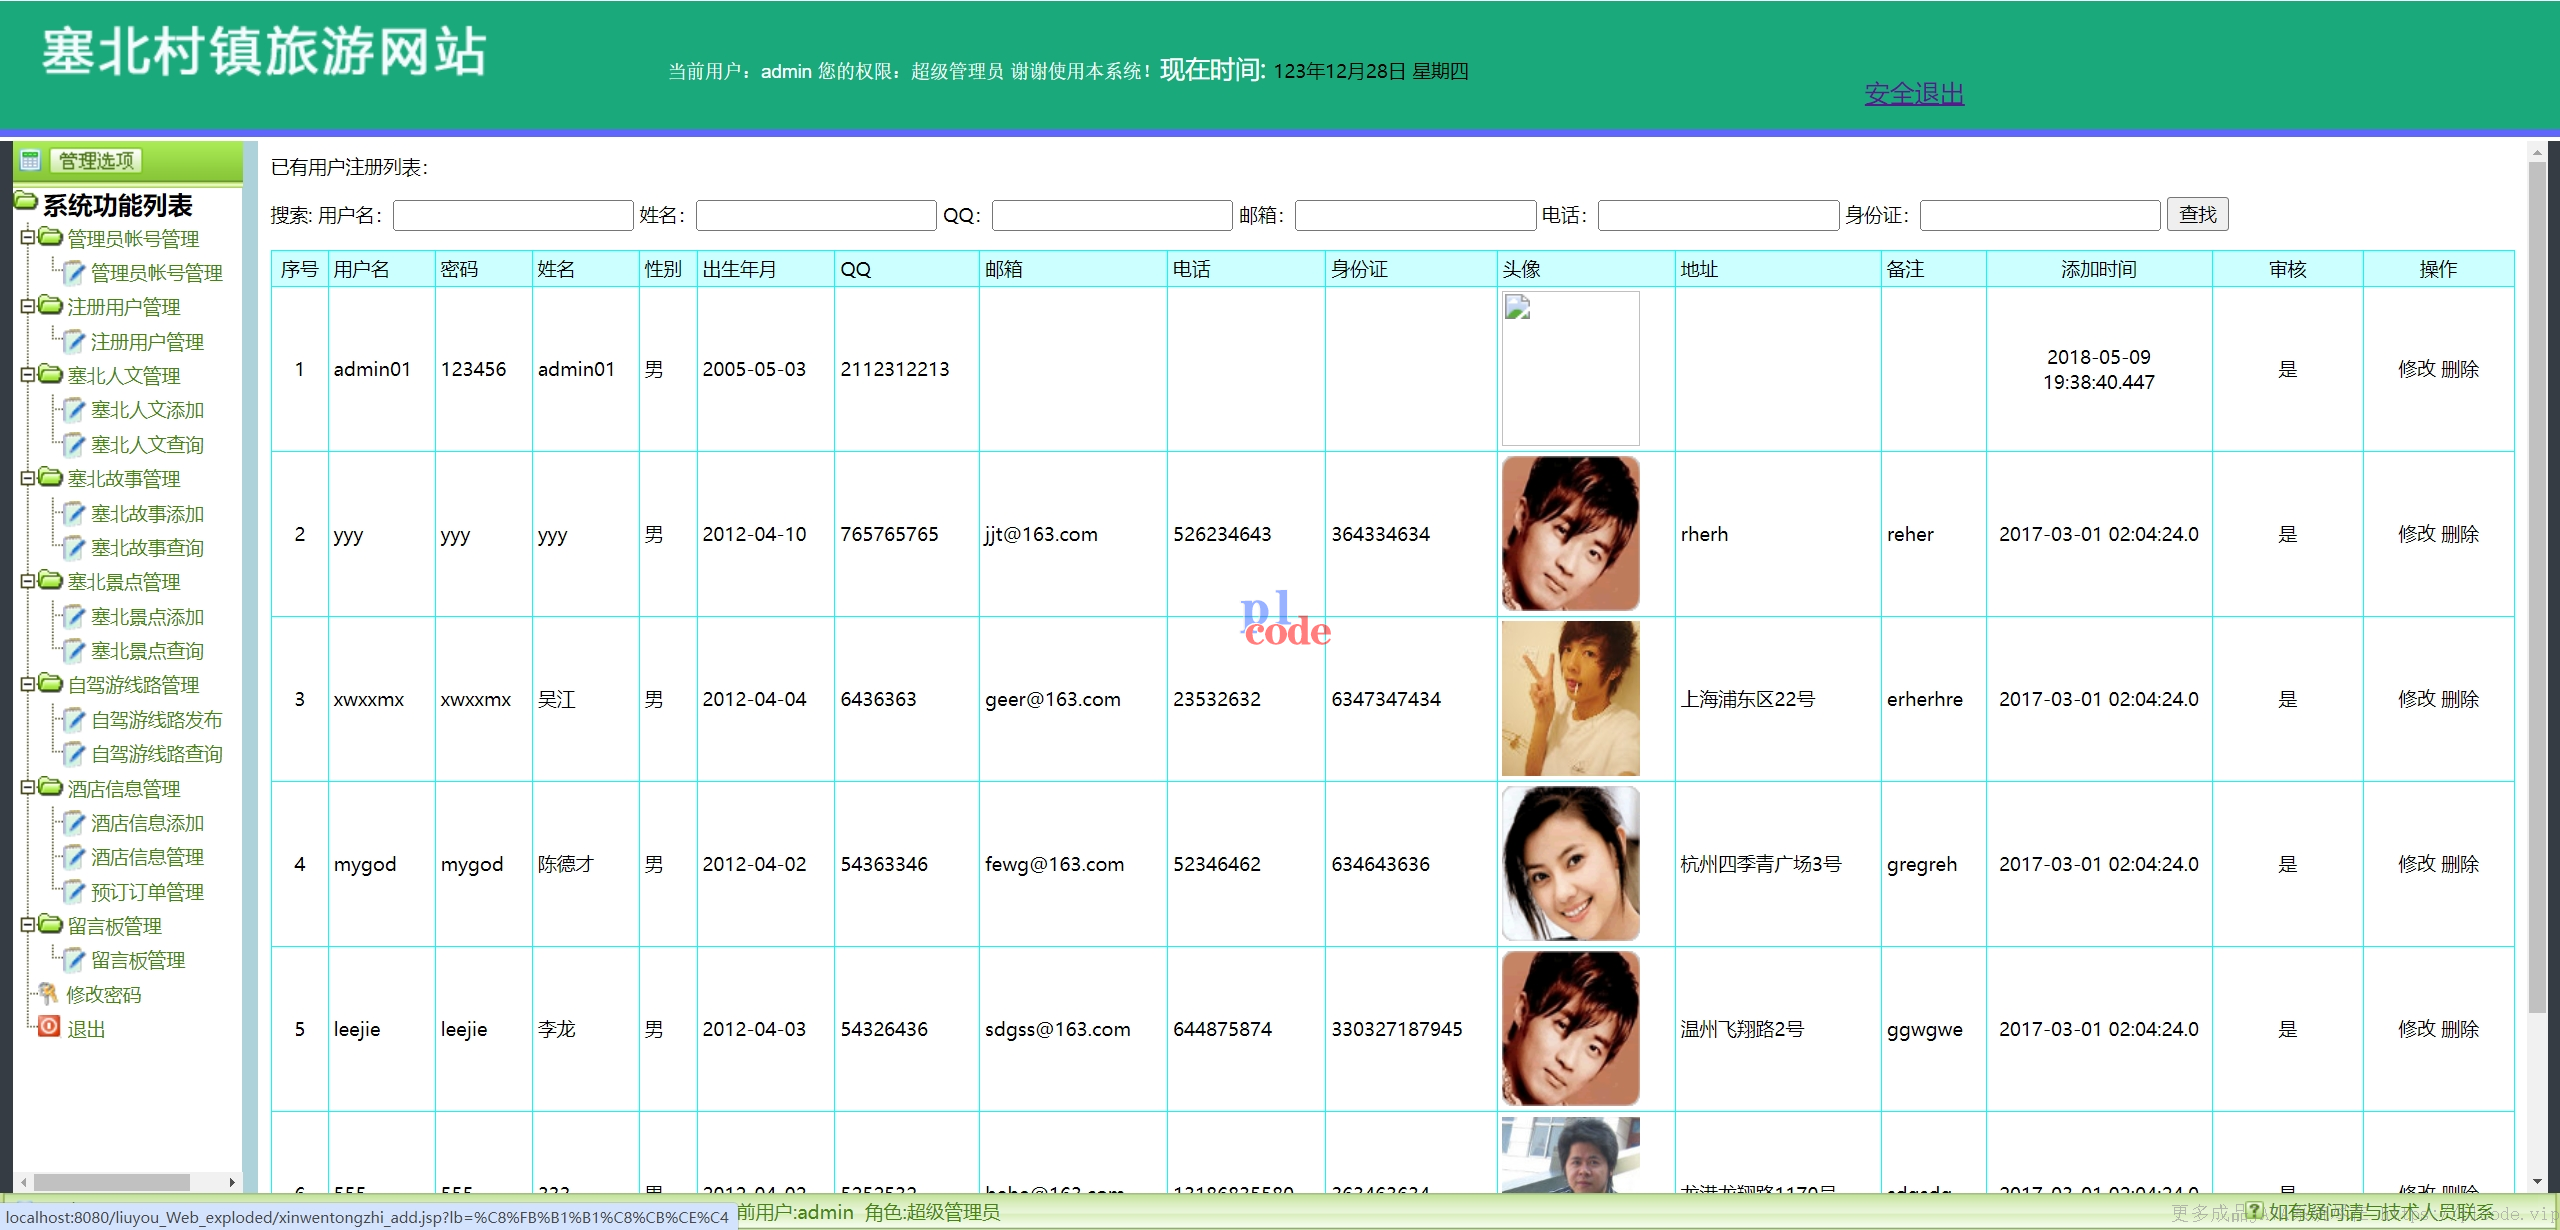Click the 系统功能列表 folder icon
The image size is (2560, 1230).
point(26,202)
